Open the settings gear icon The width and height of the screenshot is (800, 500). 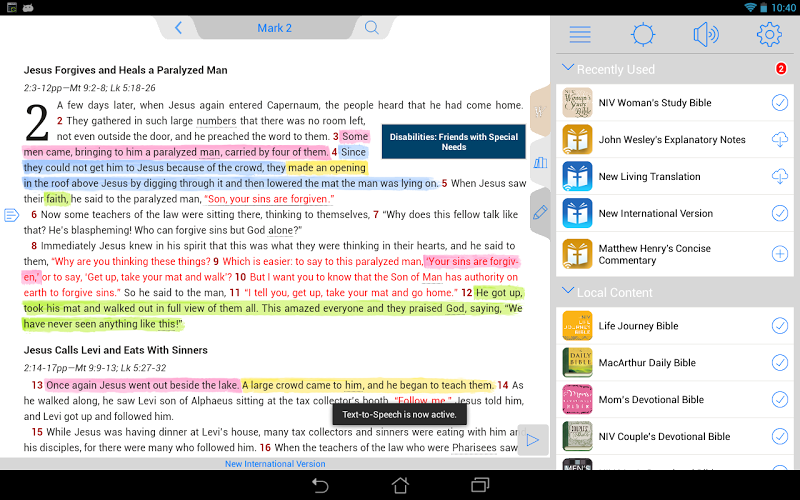[x=769, y=34]
